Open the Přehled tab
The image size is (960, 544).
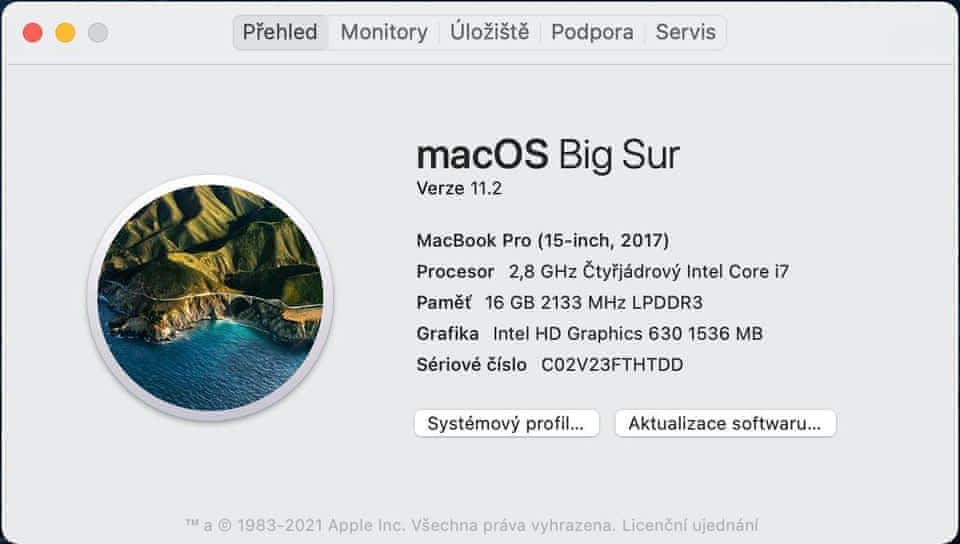(x=280, y=32)
